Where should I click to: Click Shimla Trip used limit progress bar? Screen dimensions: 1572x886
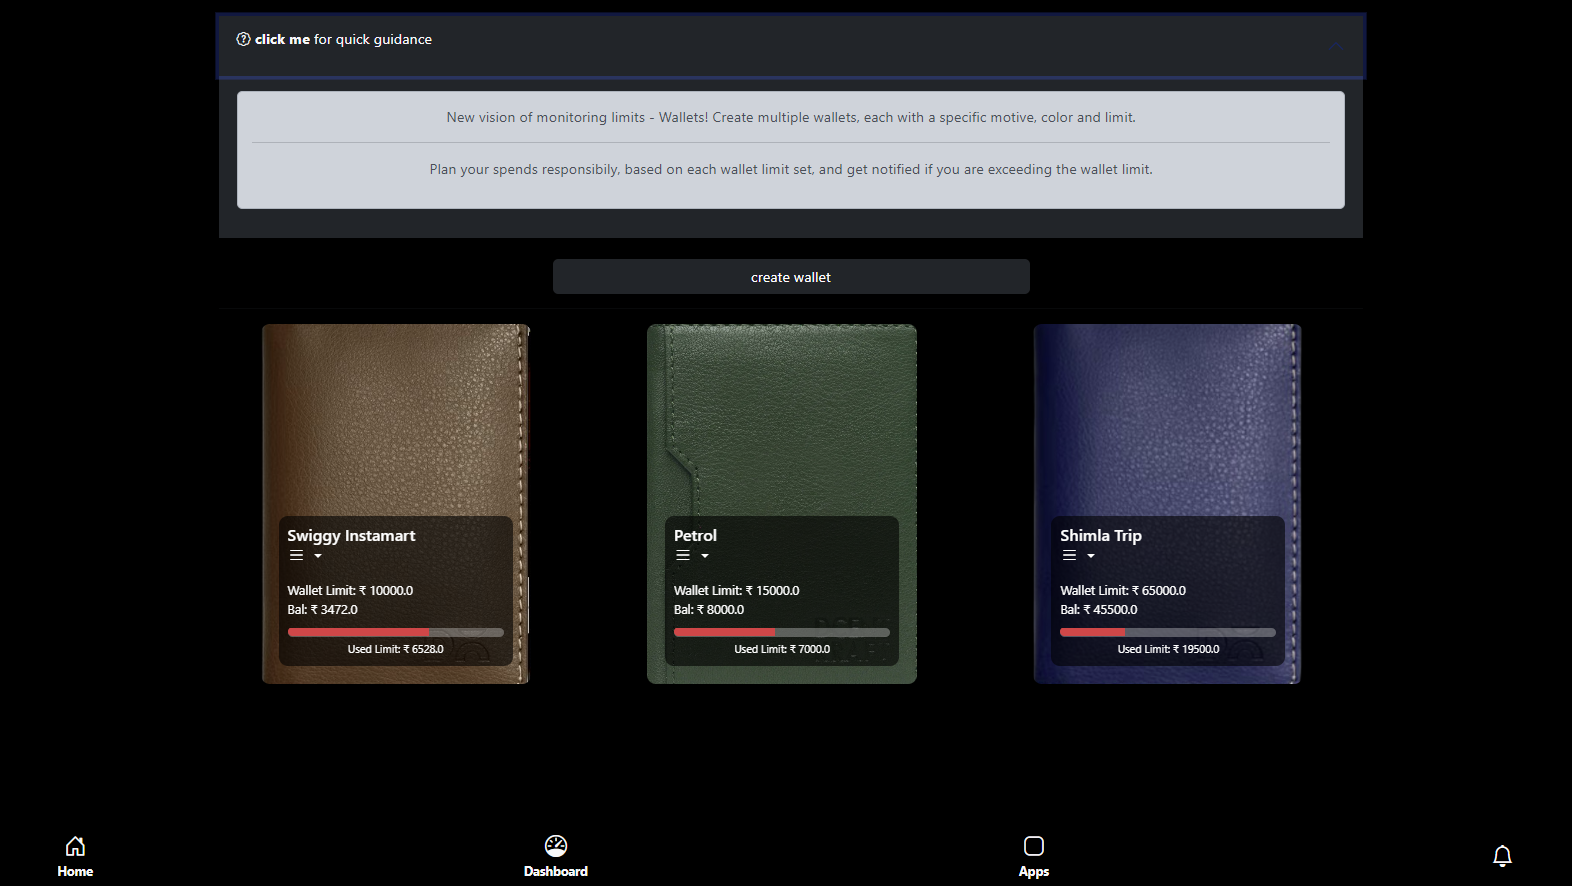tap(1167, 632)
